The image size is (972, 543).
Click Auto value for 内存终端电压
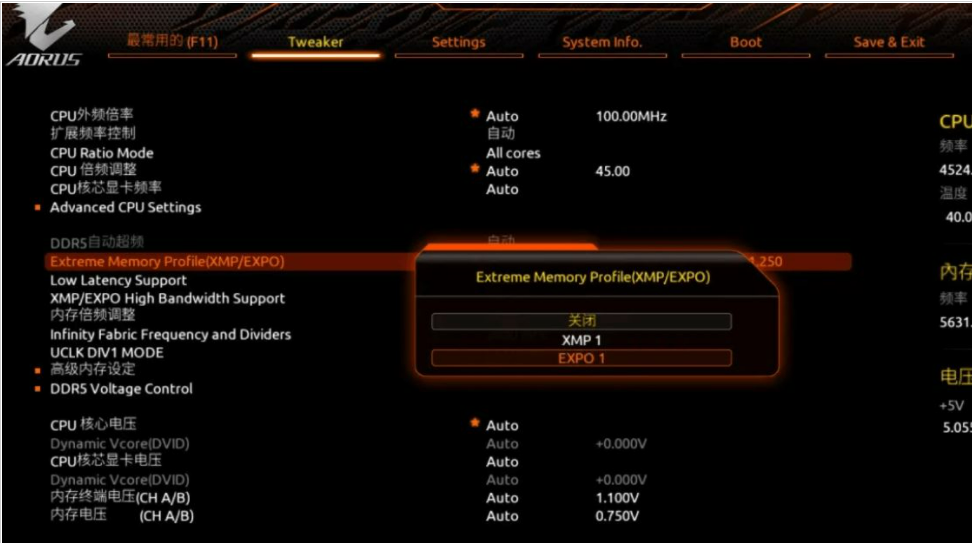point(502,498)
